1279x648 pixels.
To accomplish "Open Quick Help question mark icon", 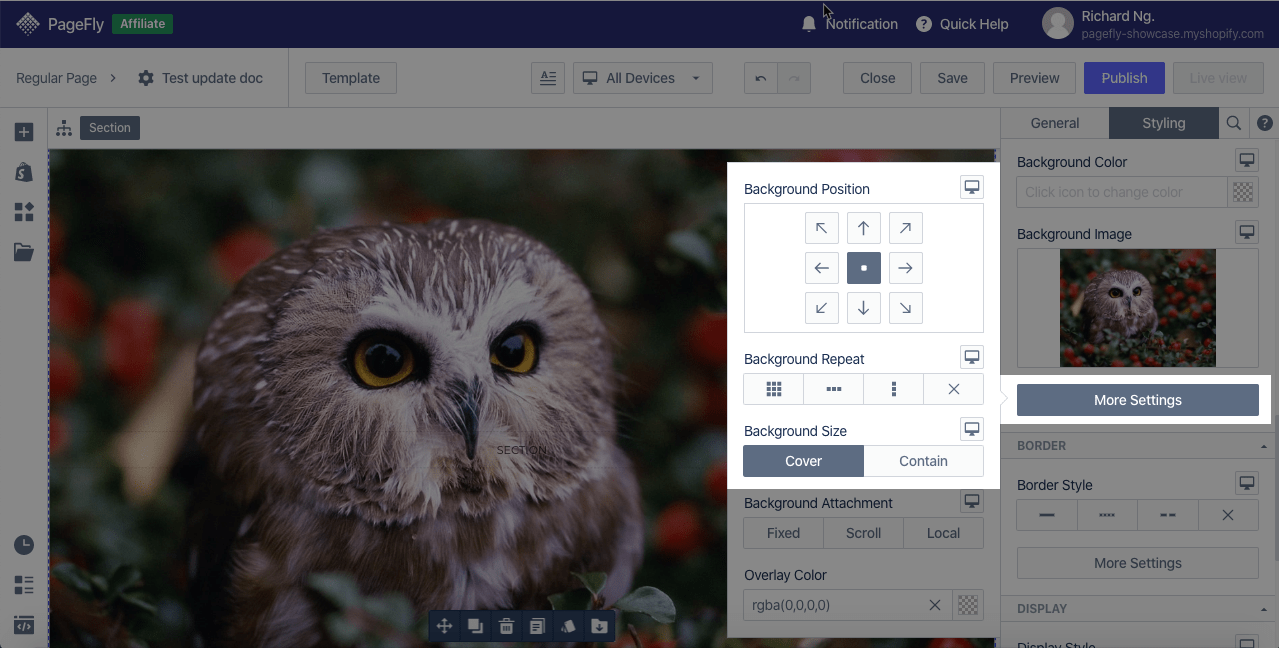I will 924,24.
